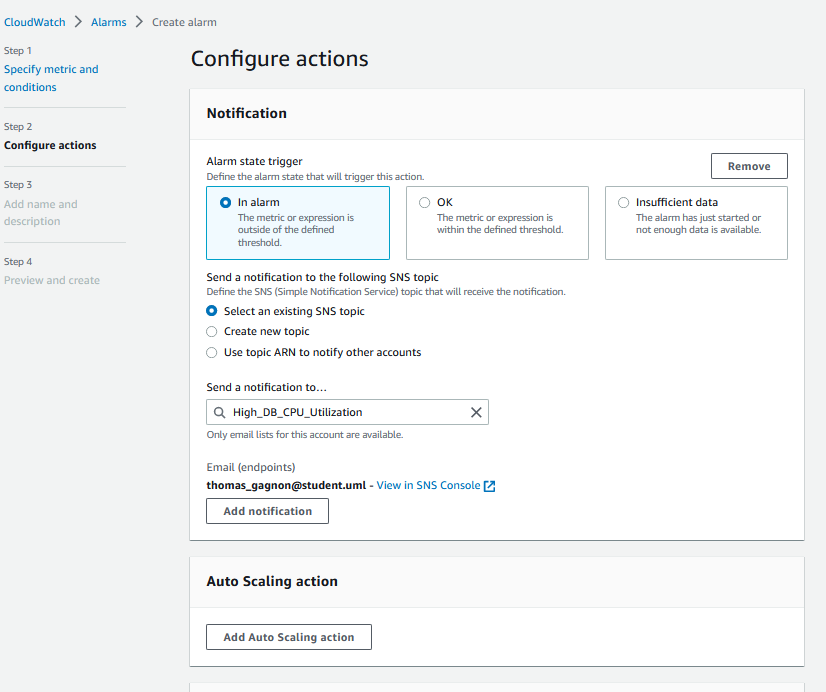Click the Preview and create step

(x=52, y=280)
